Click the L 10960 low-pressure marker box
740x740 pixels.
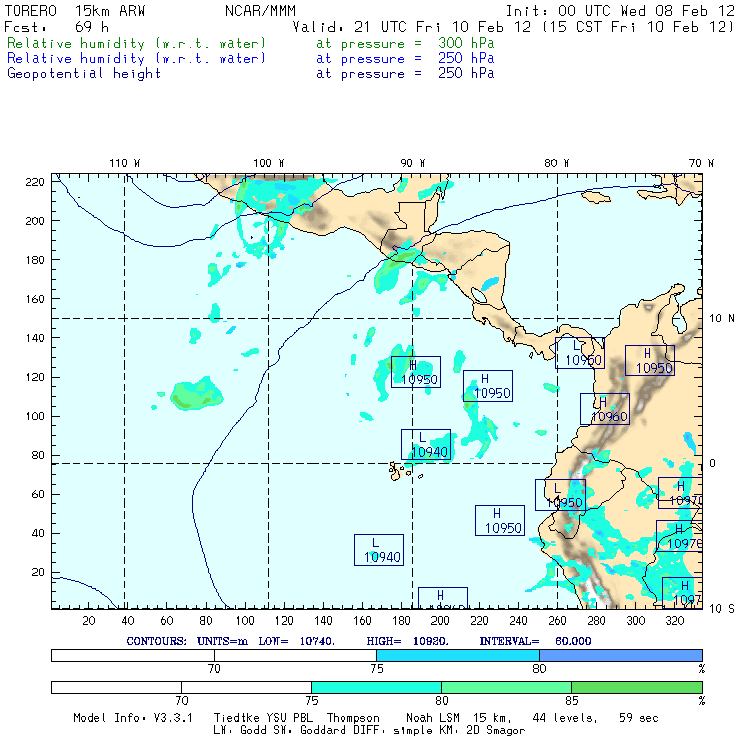(580, 354)
